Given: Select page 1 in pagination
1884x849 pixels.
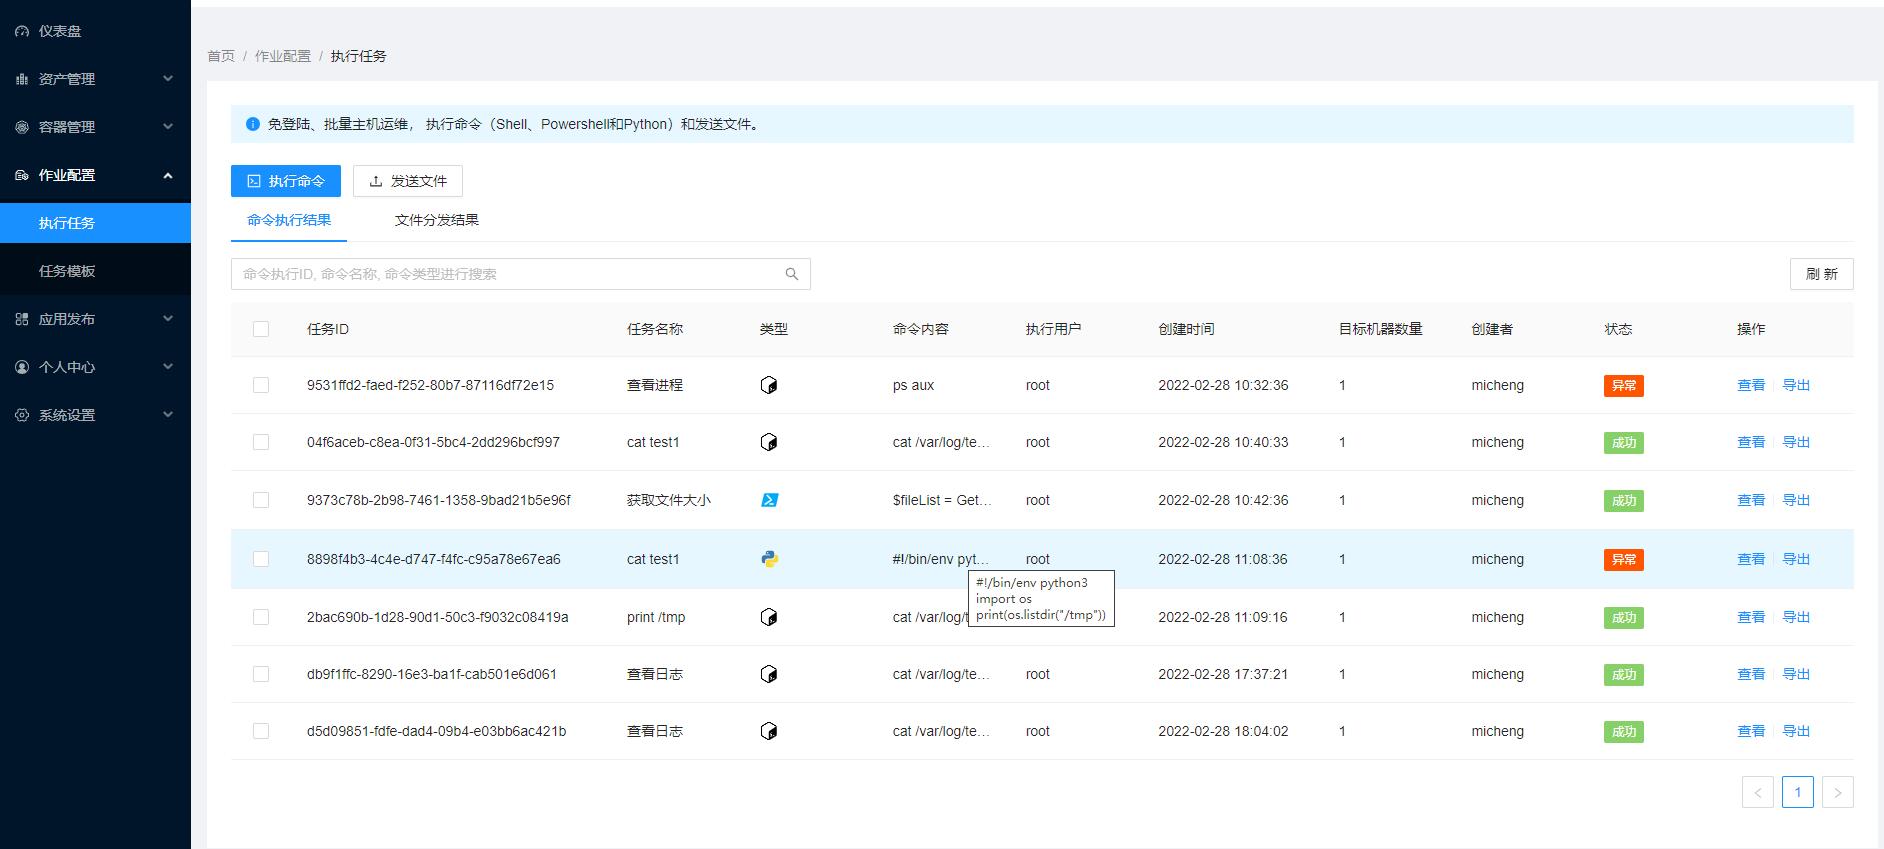Looking at the screenshot, I should click(1798, 792).
